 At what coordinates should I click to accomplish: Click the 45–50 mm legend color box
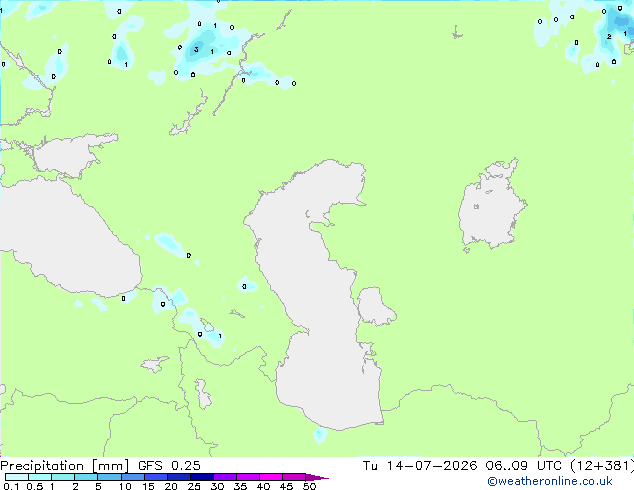pos(294,477)
